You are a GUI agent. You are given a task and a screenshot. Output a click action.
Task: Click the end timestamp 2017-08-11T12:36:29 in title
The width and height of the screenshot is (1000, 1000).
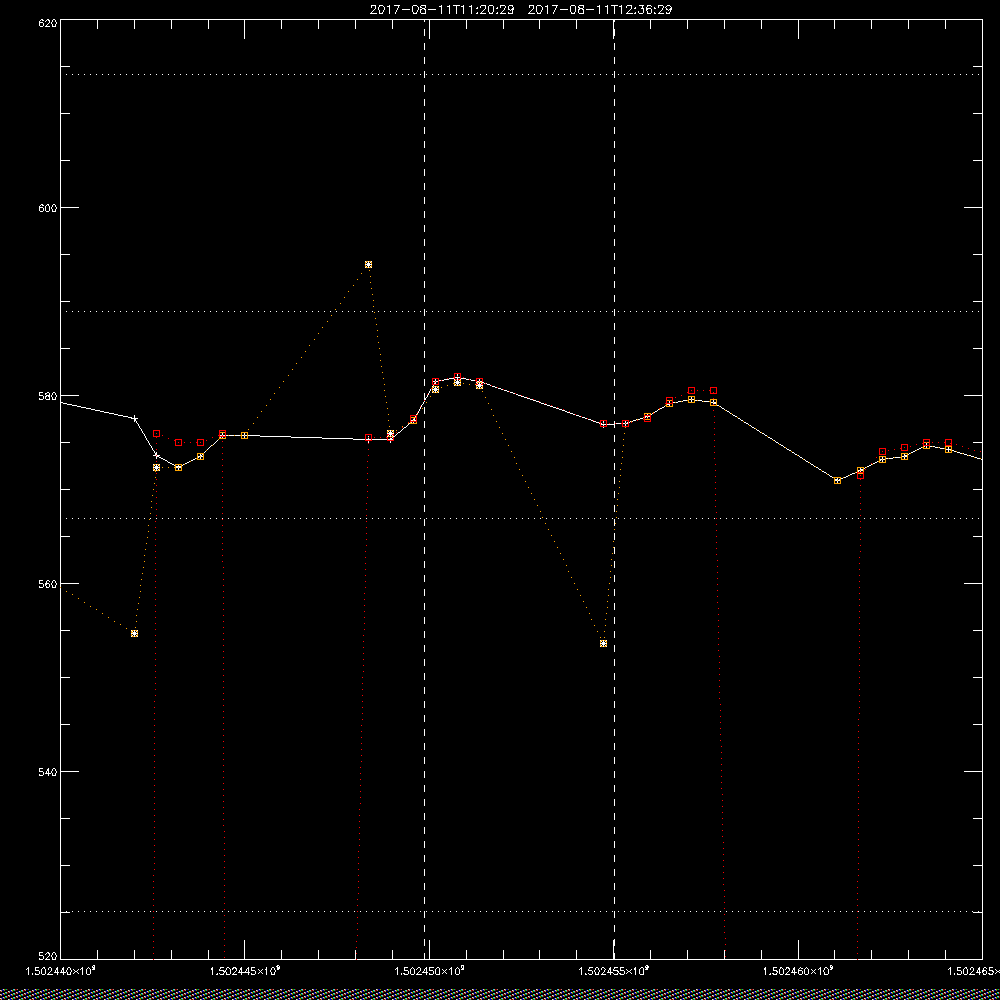[x=600, y=10]
